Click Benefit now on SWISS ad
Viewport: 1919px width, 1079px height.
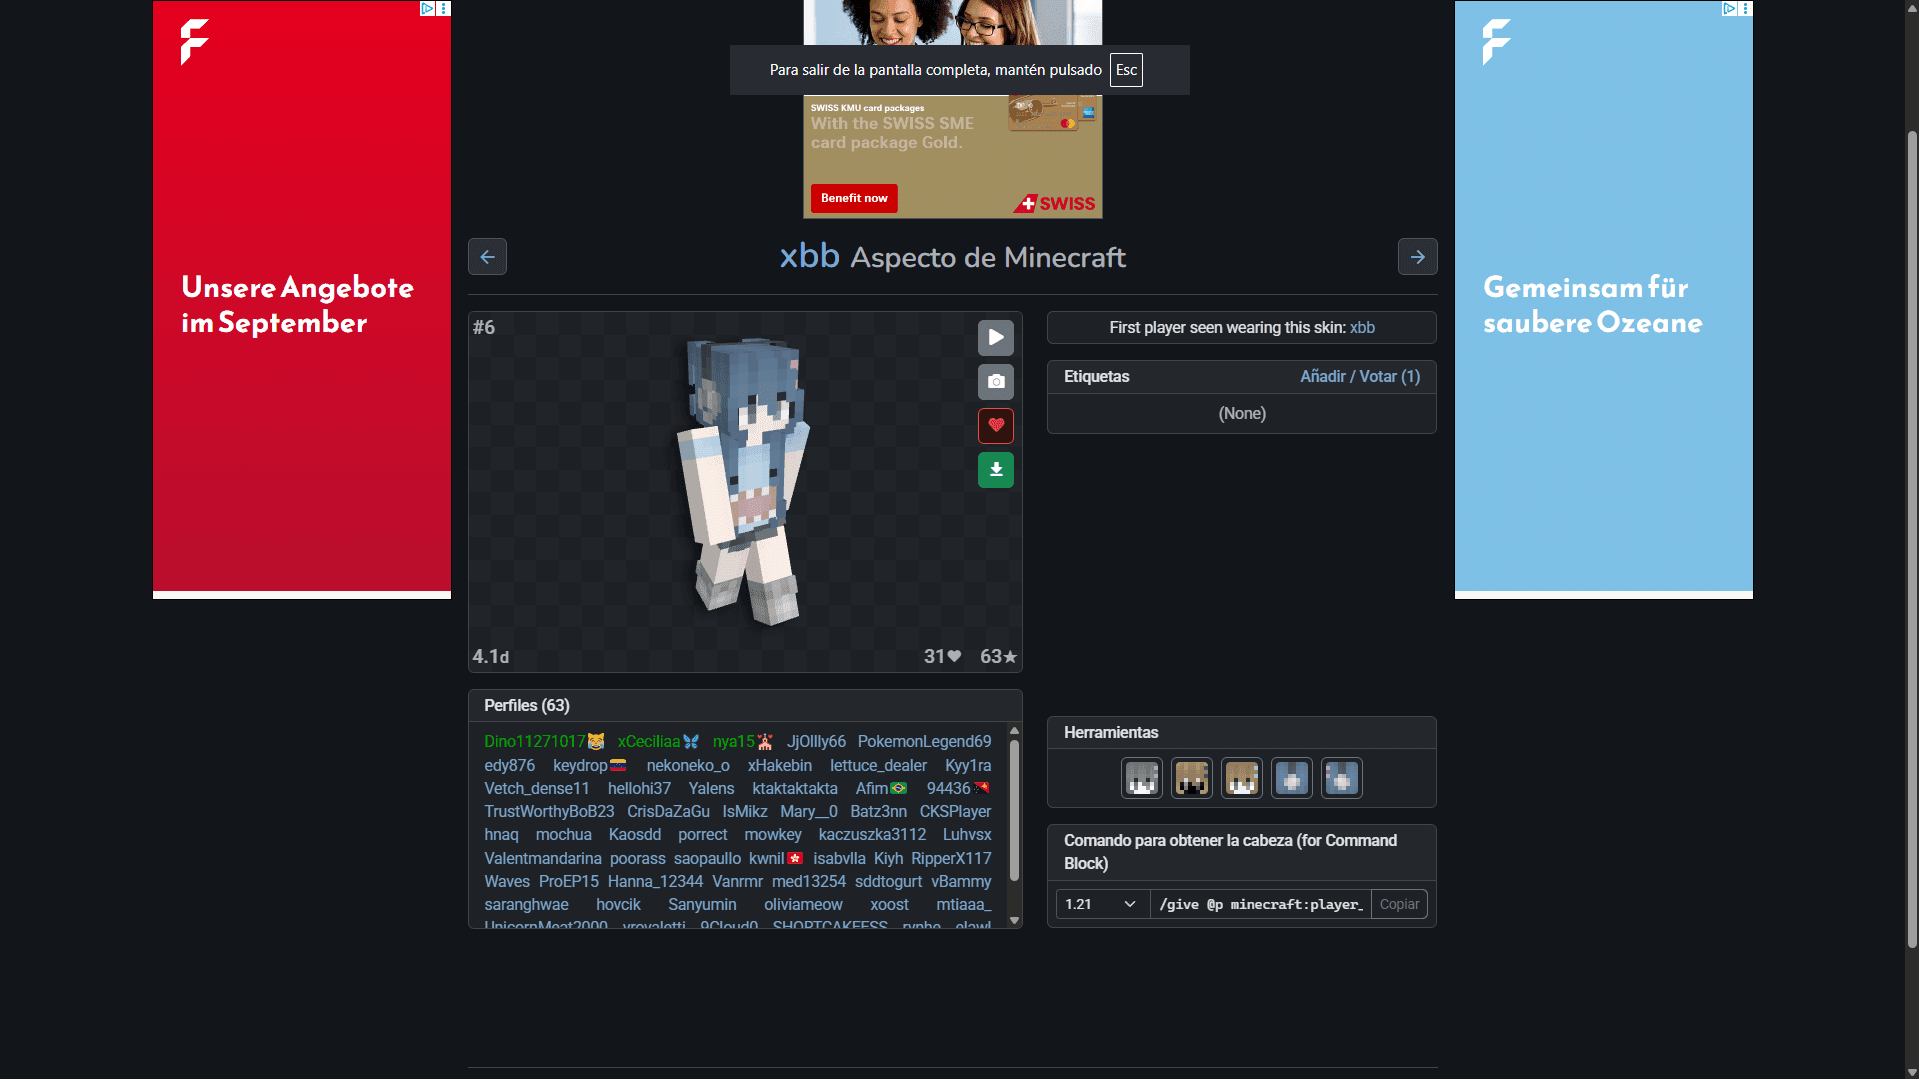854,198
